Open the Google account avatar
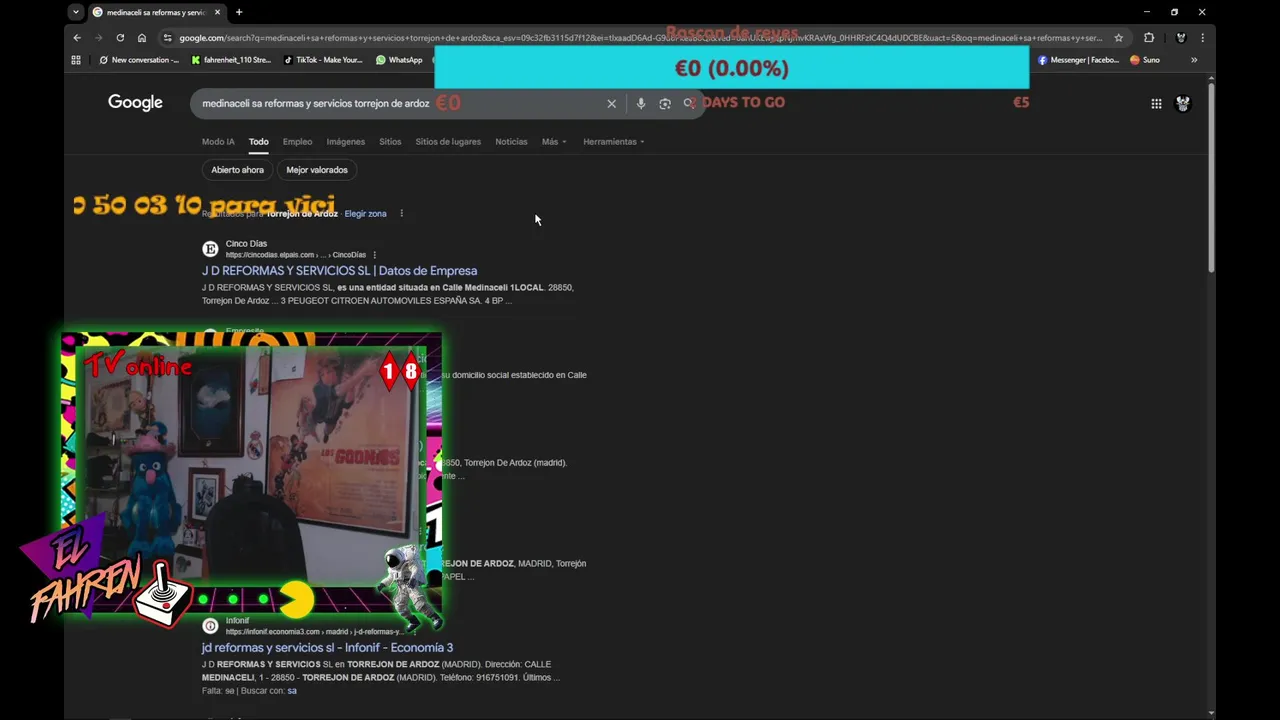Viewport: 1280px width, 720px height. (1183, 103)
